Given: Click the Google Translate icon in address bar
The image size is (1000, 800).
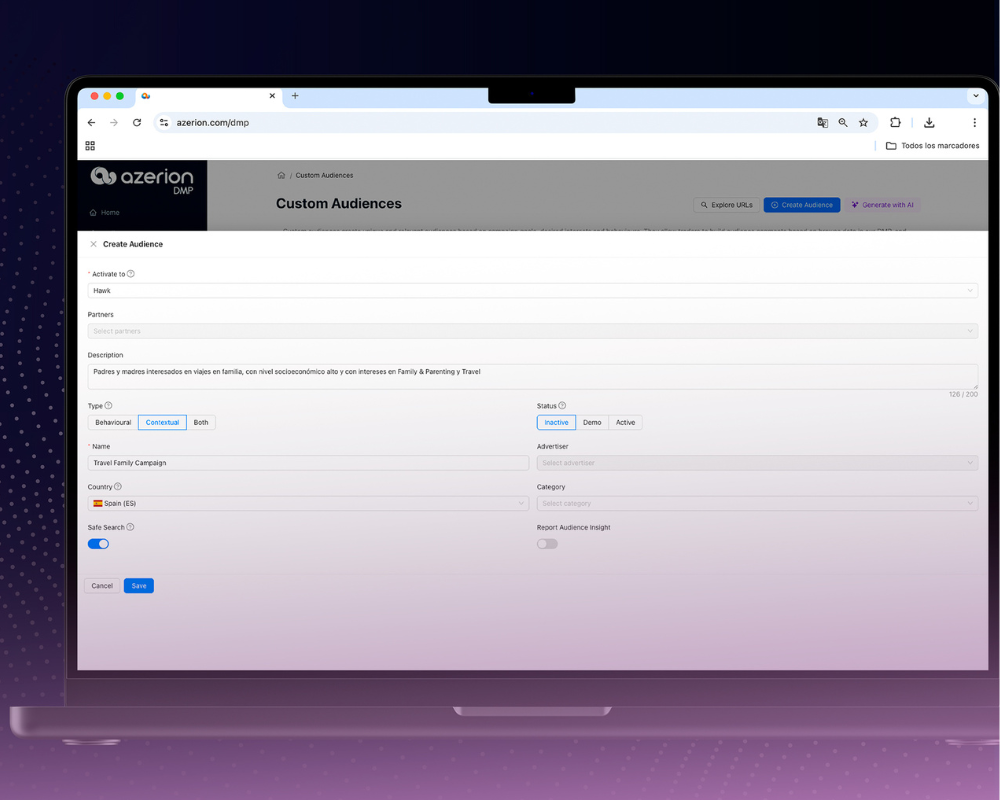Looking at the screenshot, I should coord(820,122).
